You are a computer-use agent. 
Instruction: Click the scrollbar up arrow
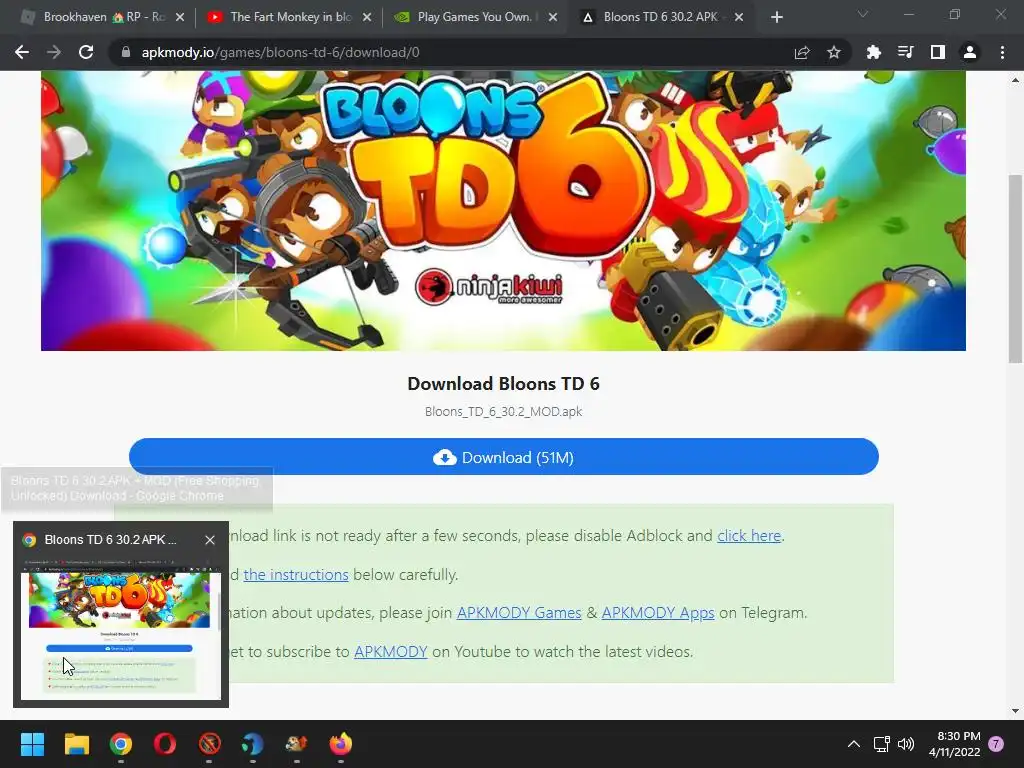click(1015, 80)
